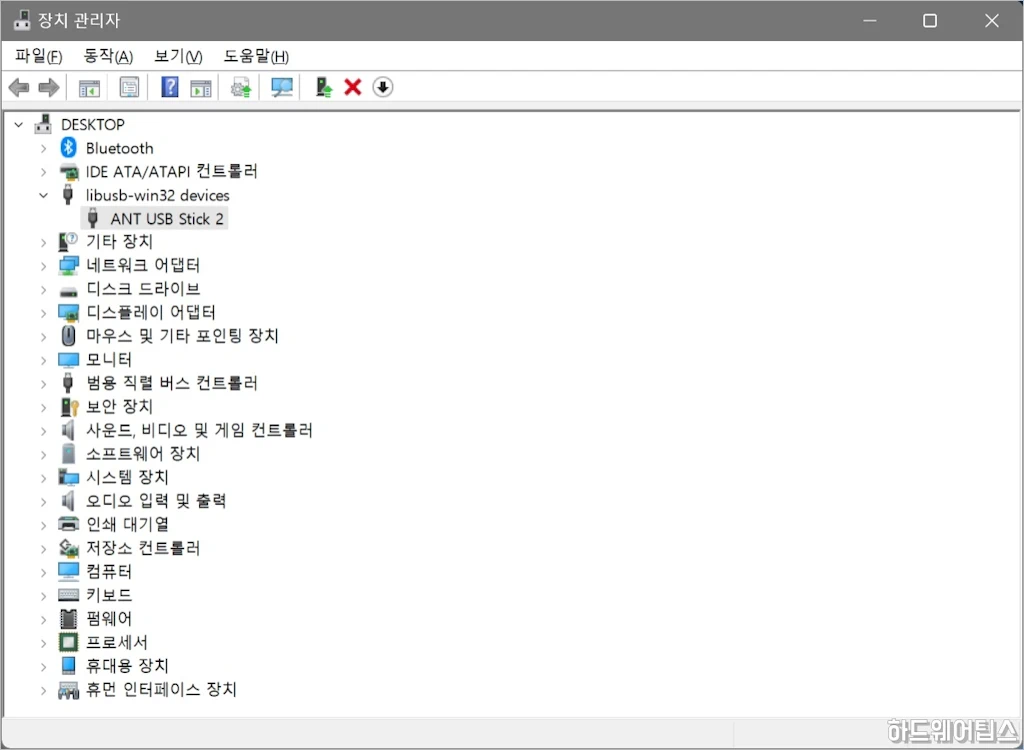Click the show/hide console tree icon
This screenshot has width=1024, height=750.
pos(89,88)
